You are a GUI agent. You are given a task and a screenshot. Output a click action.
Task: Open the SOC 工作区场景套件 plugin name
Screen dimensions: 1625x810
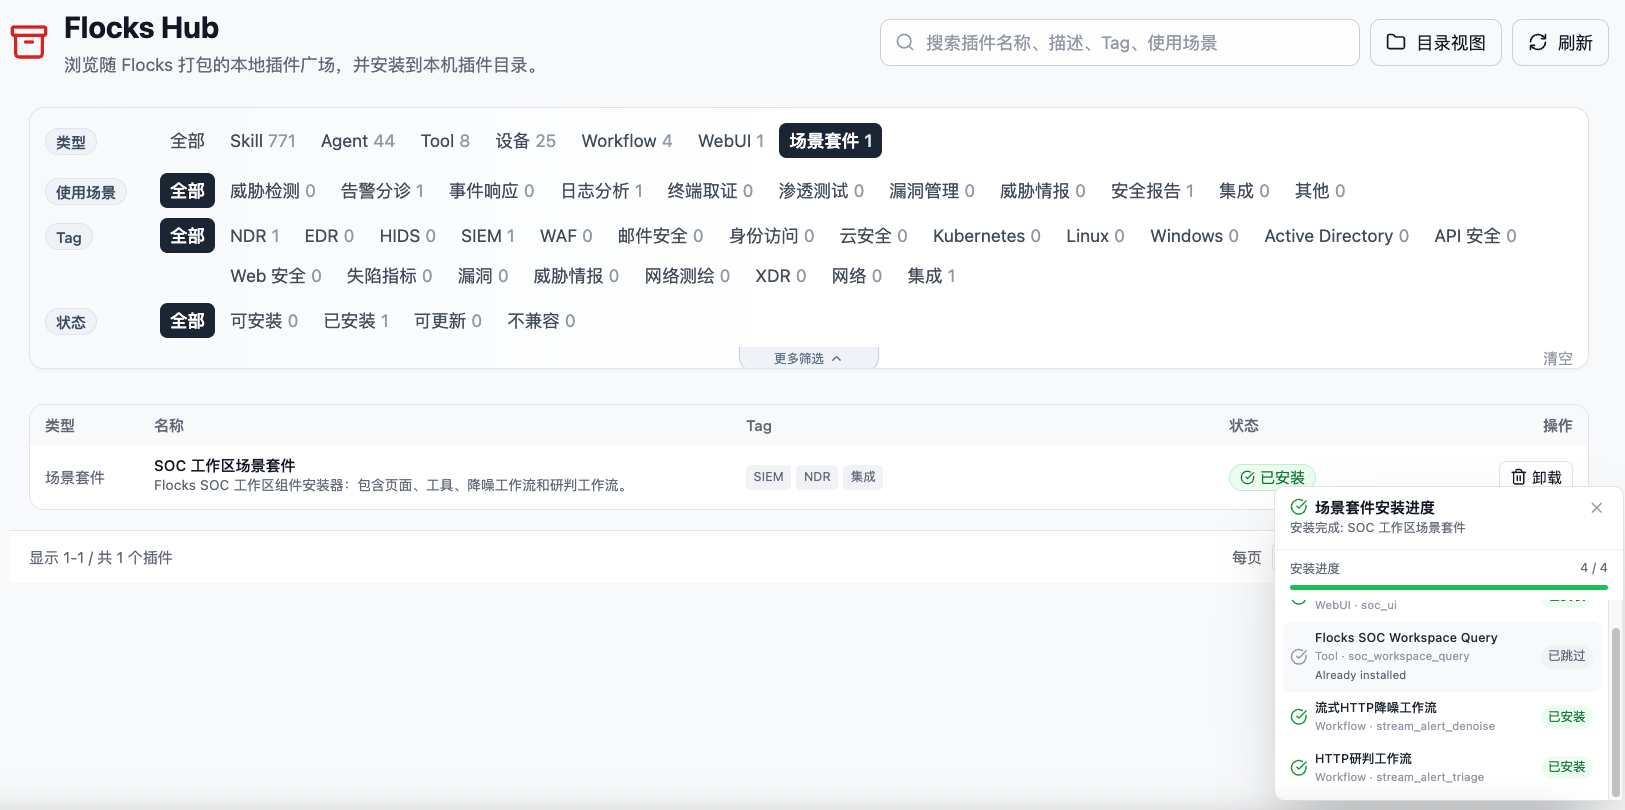(224, 466)
